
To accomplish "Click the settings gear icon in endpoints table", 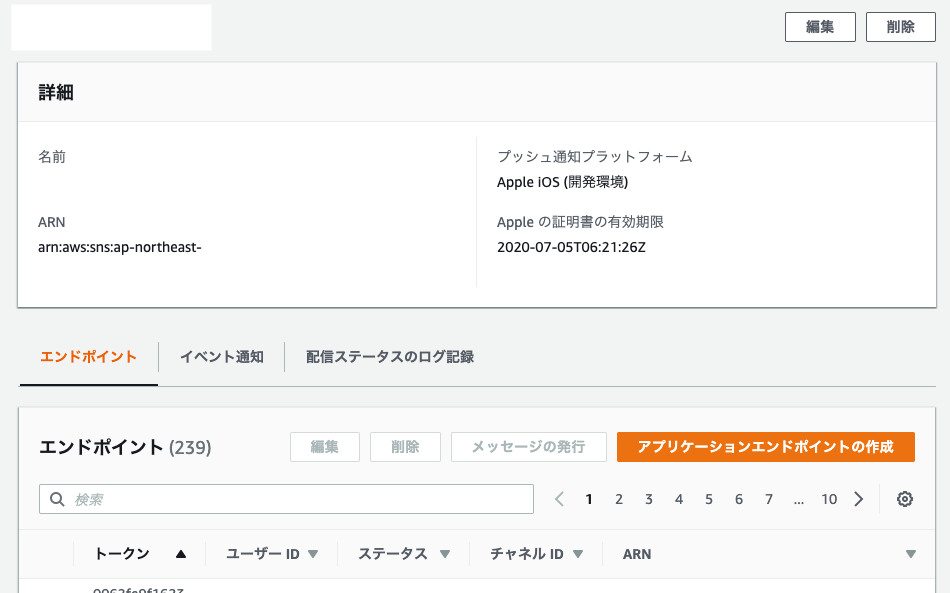I will pos(905,499).
